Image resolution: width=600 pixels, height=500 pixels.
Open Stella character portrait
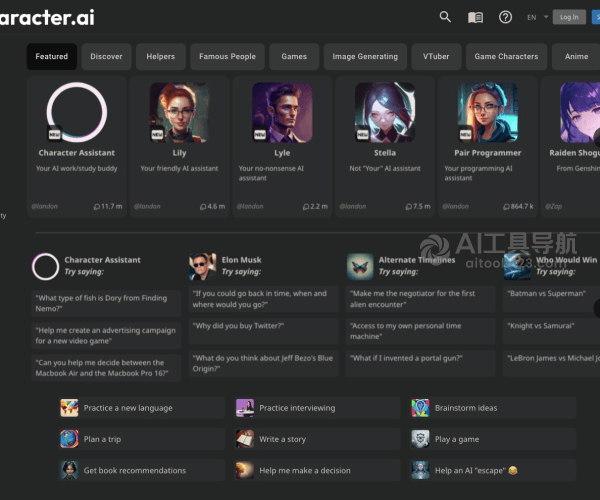coord(385,112)
